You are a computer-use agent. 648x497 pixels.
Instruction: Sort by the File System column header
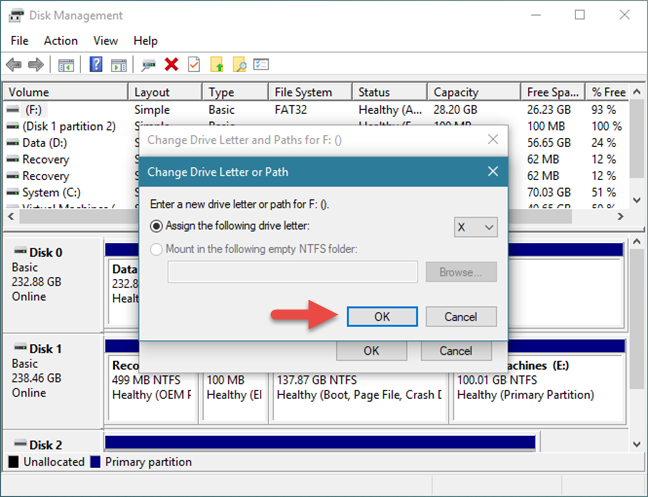click(311, 92)
